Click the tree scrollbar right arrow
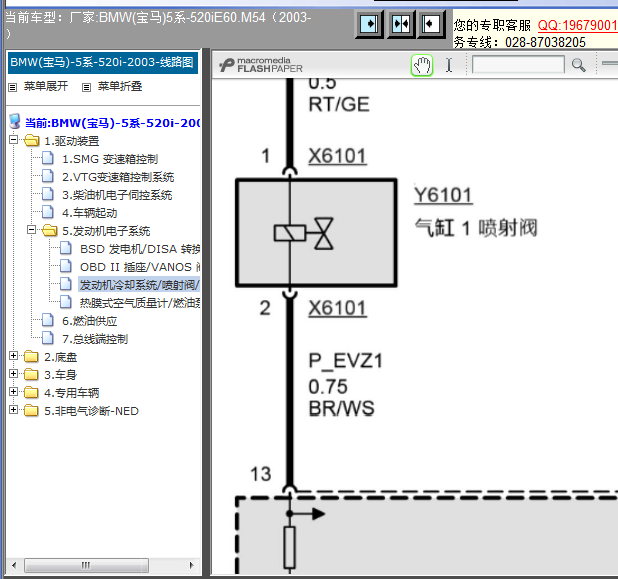The width and height of the screenshot is (618, 579). [x=192, y=565]
